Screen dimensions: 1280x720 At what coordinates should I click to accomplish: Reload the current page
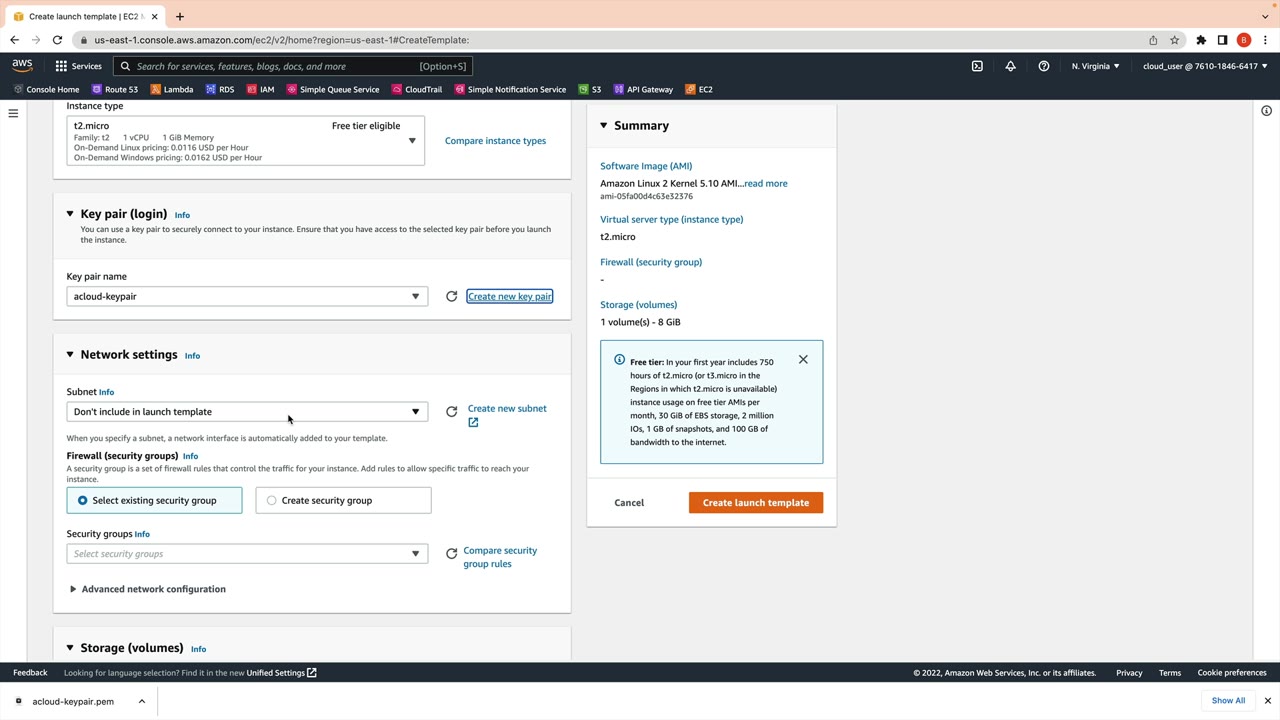[x=57, y=40]
